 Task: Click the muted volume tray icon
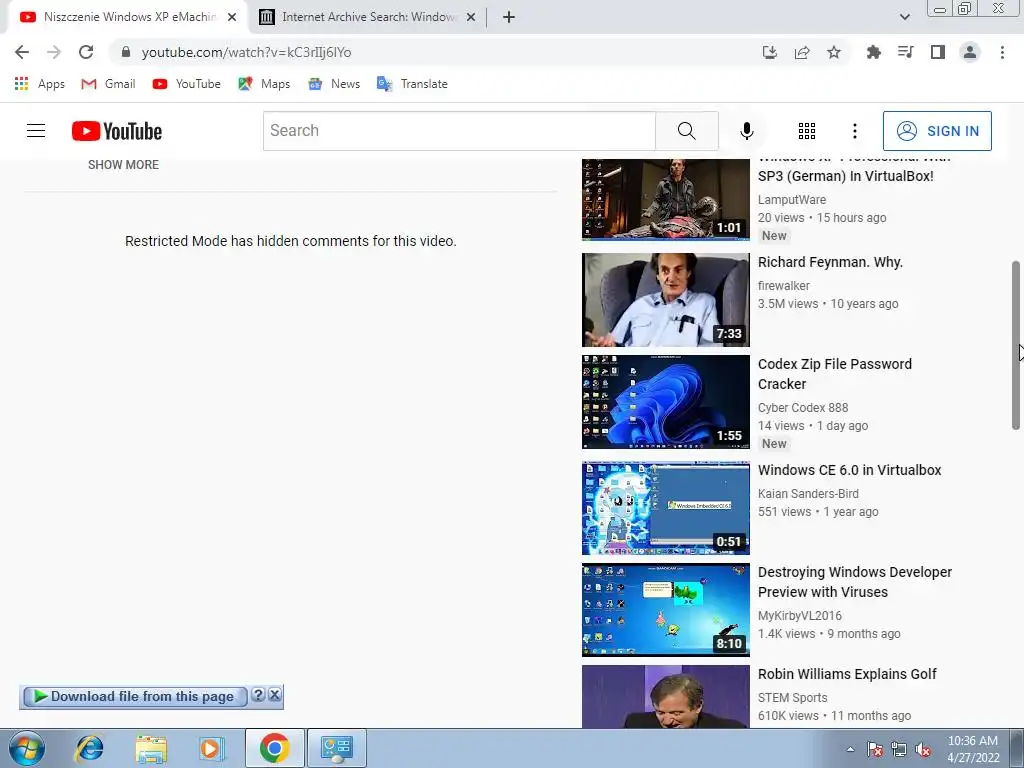(923, 750)
